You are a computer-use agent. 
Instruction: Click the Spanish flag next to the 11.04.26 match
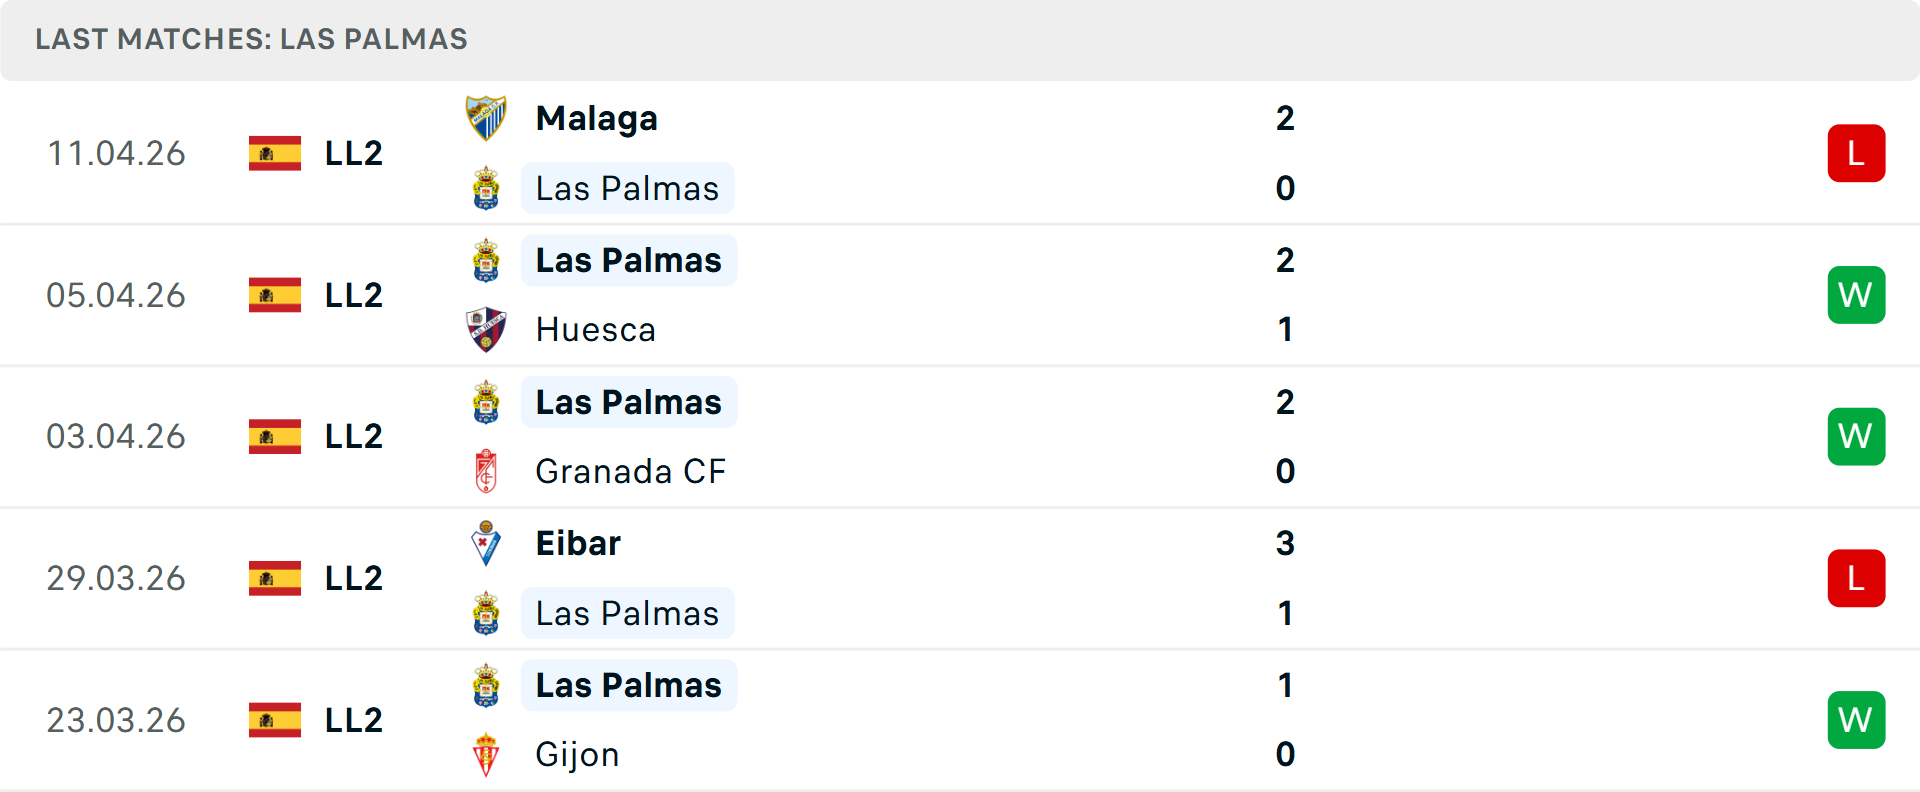[x=274, y=153]
